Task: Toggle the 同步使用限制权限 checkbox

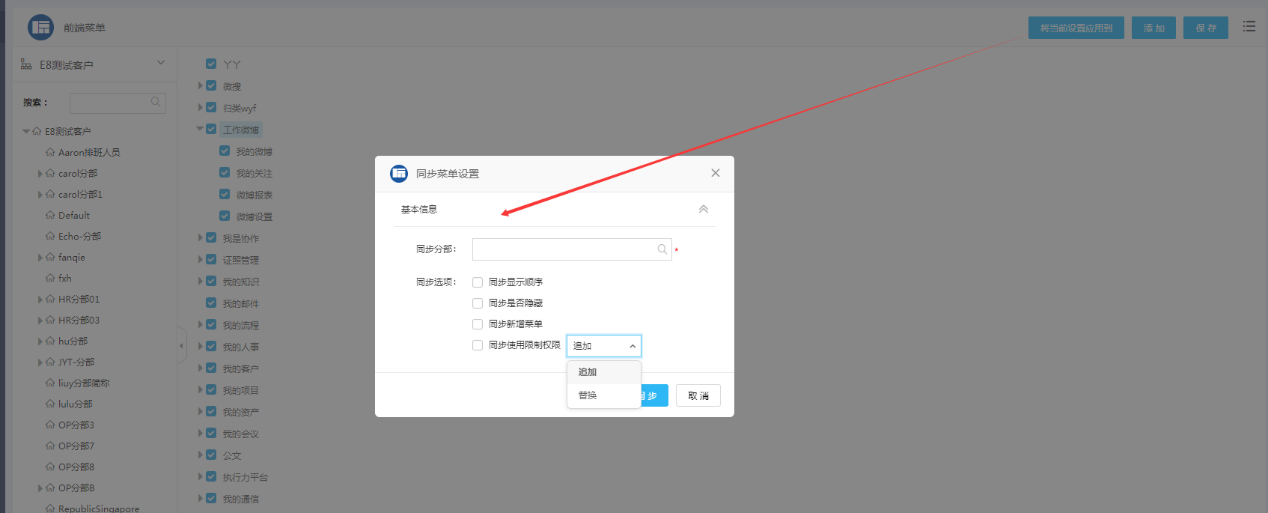Action: tap(477, 345)
